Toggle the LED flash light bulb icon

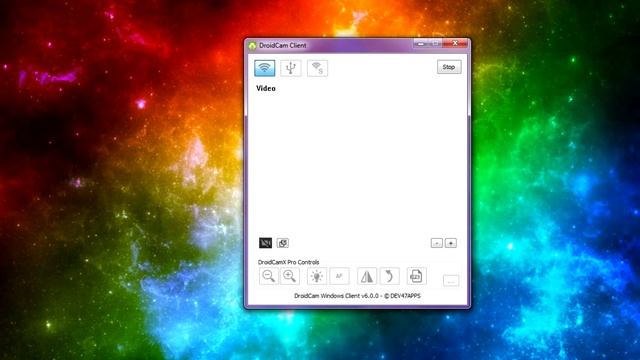coord(317,276)
